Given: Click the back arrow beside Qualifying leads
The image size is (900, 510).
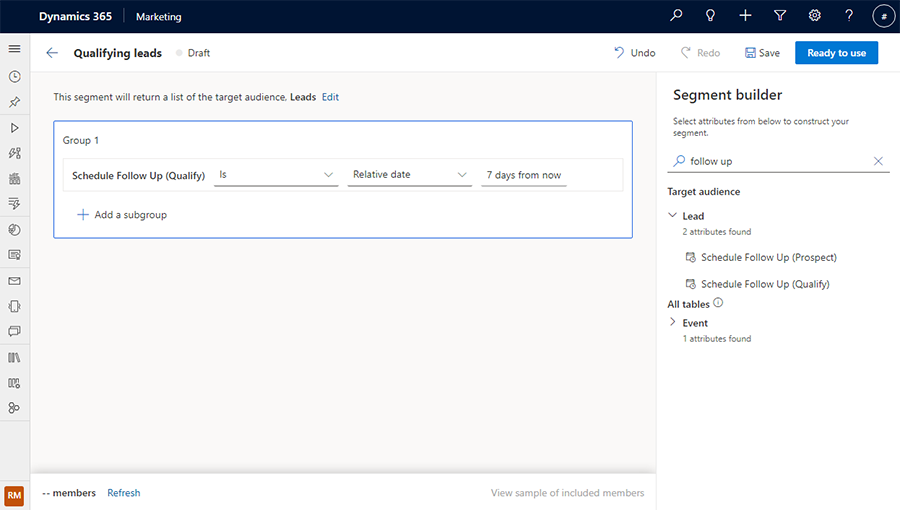Looking at the screenshot, I should coord(52,53).
